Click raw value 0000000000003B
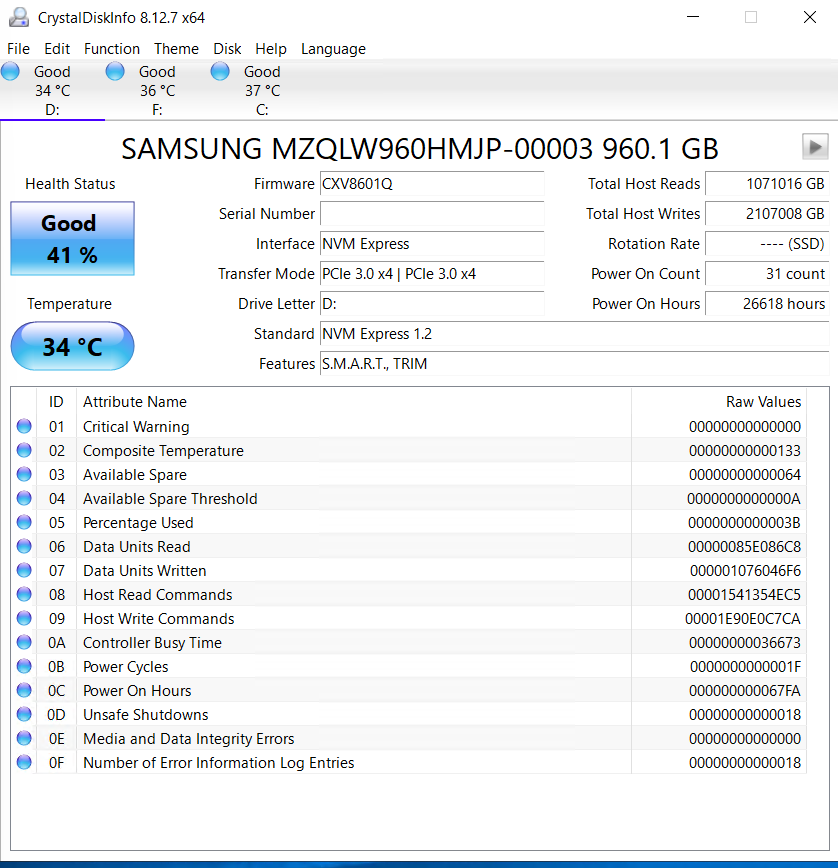 tap(744, 523)
